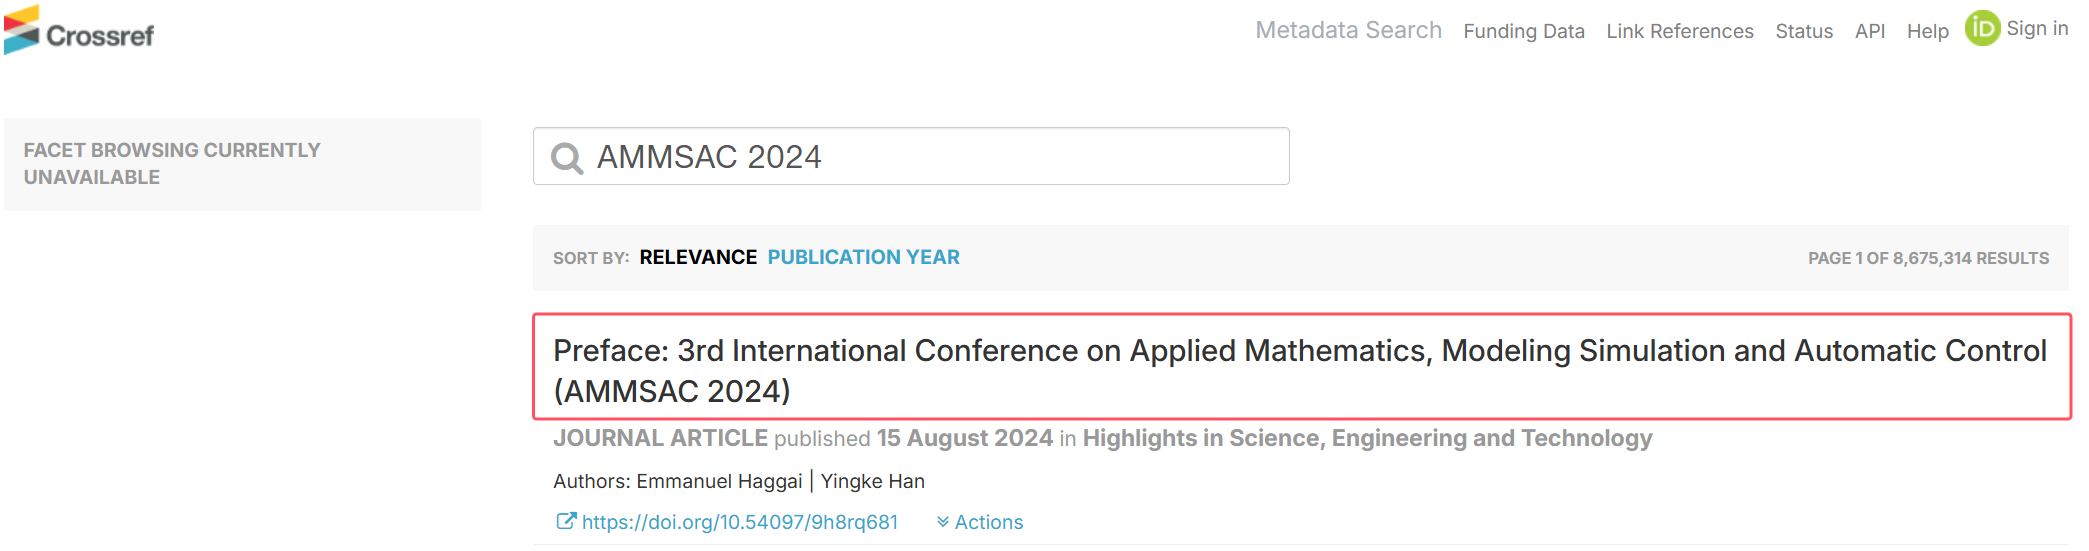The height and width of the screenshot is (551, 2089).
Task: Click the Facet Browsing Currently Unavailable panel
Action: [x=242, y=164]
